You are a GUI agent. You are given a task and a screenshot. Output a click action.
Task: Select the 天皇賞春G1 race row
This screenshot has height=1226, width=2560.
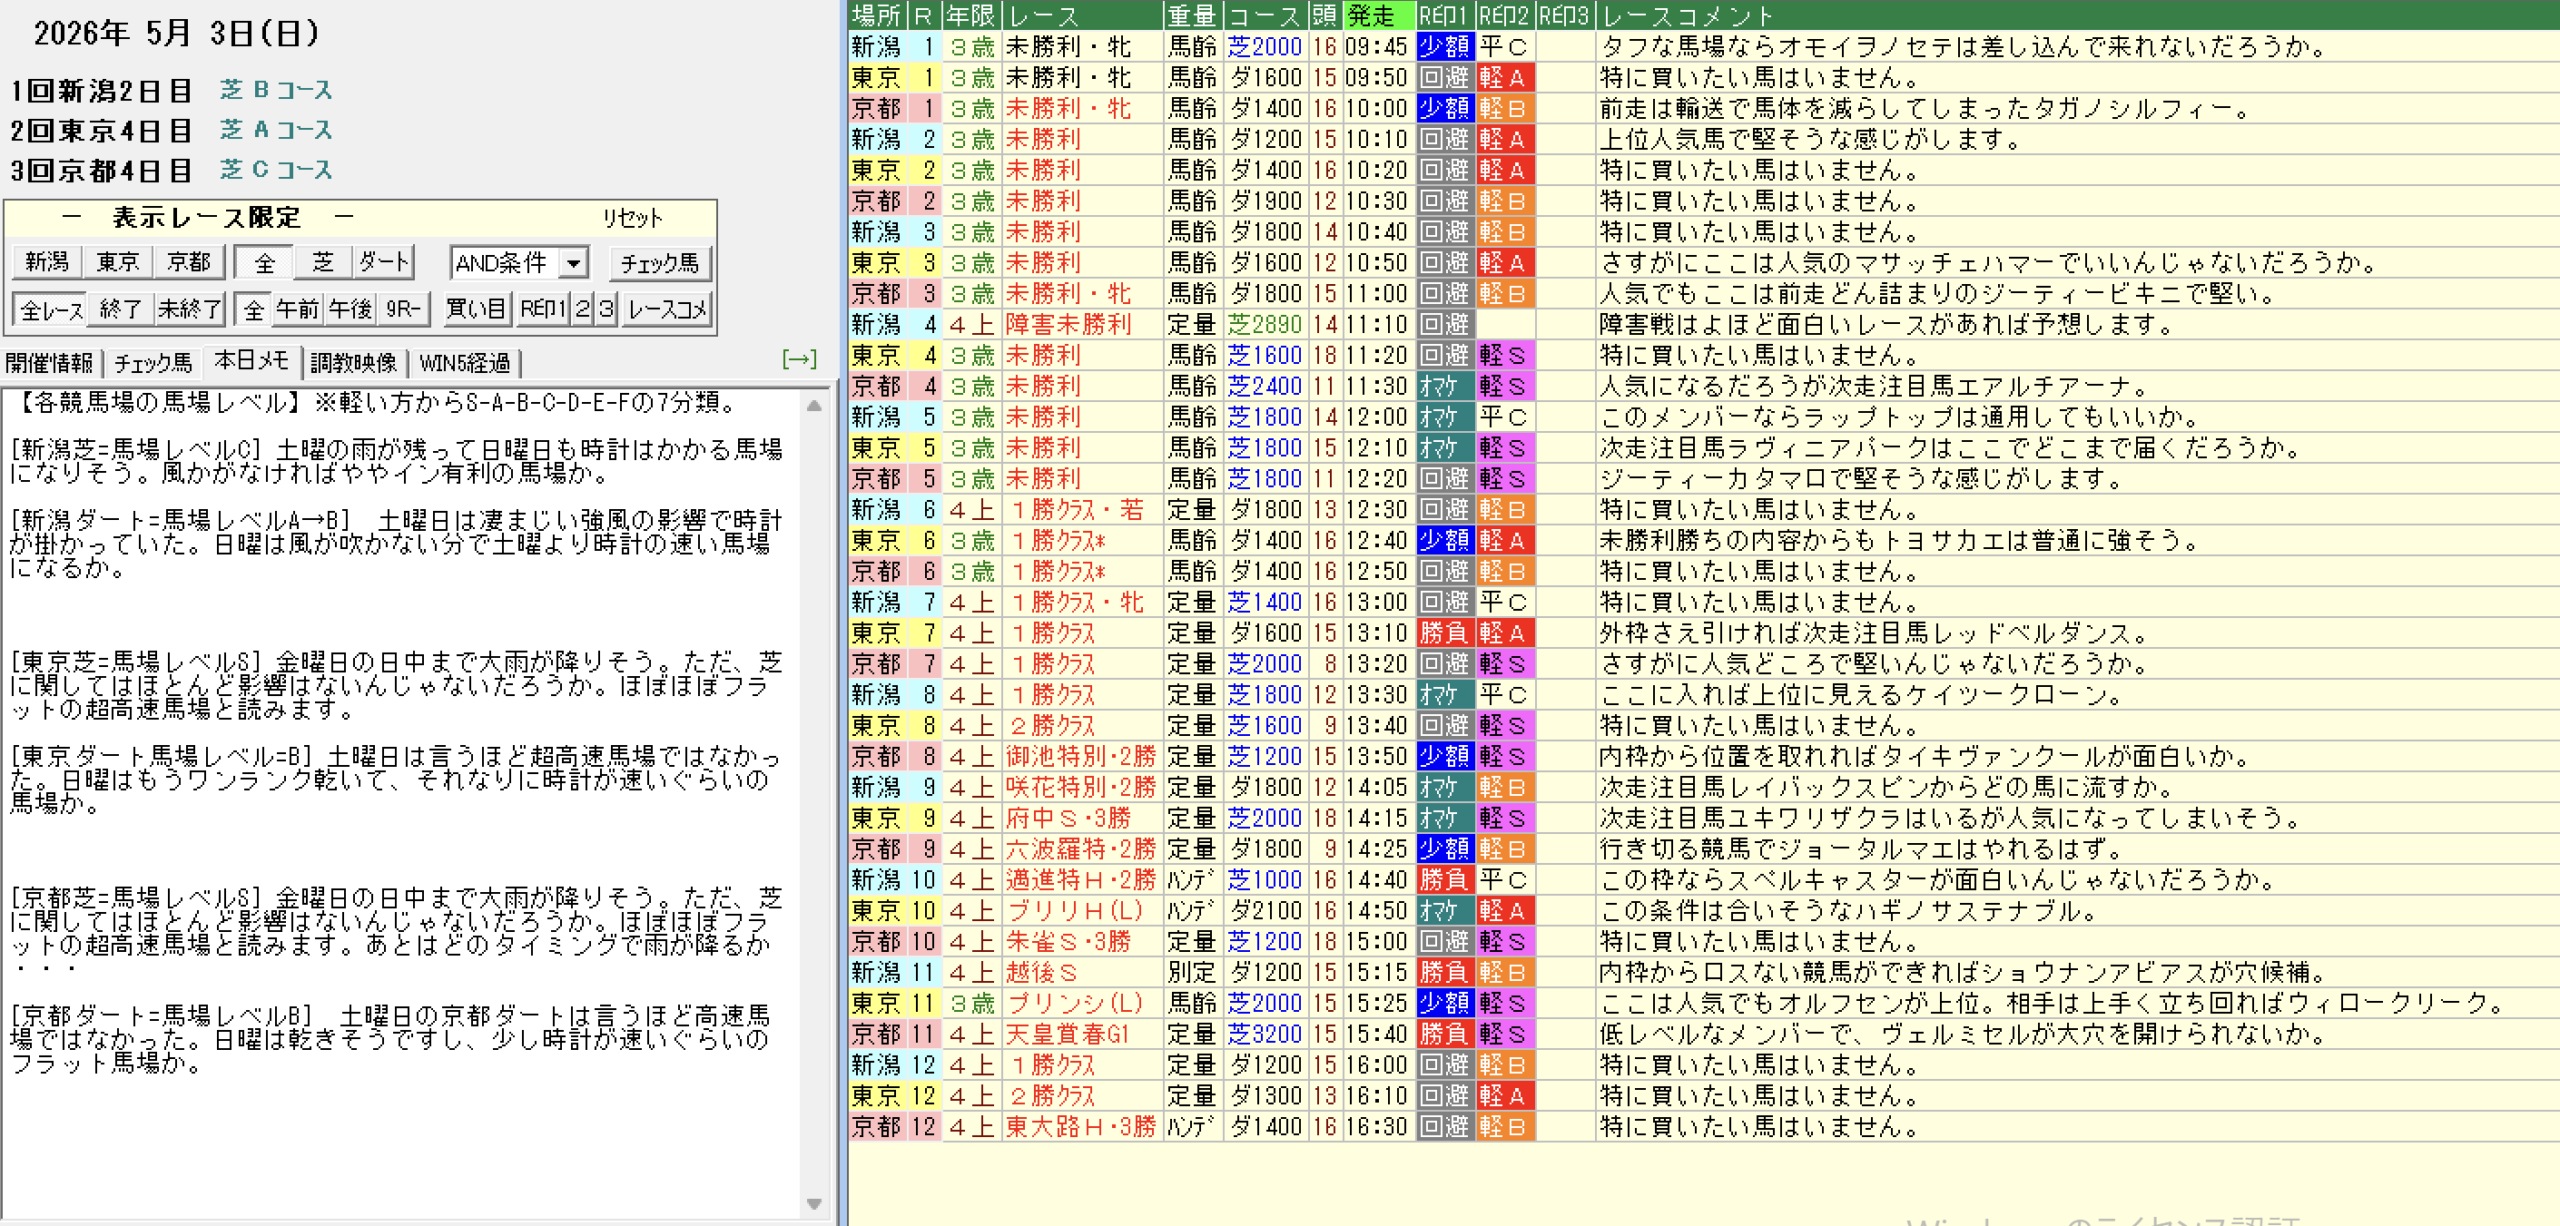click(1700, 1034)
